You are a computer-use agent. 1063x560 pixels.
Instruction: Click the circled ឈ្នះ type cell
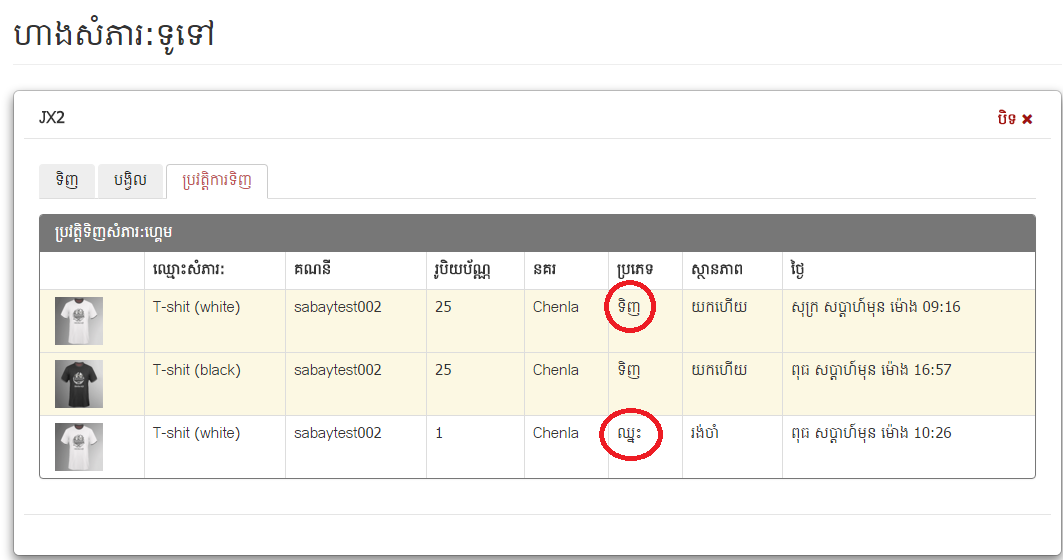coord(630,434)
